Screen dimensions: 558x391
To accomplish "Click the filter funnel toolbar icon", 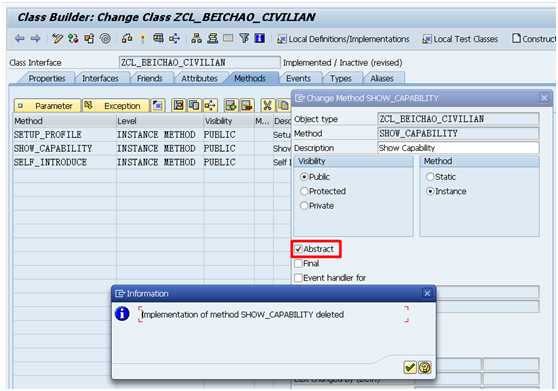I will coord(244,38).
